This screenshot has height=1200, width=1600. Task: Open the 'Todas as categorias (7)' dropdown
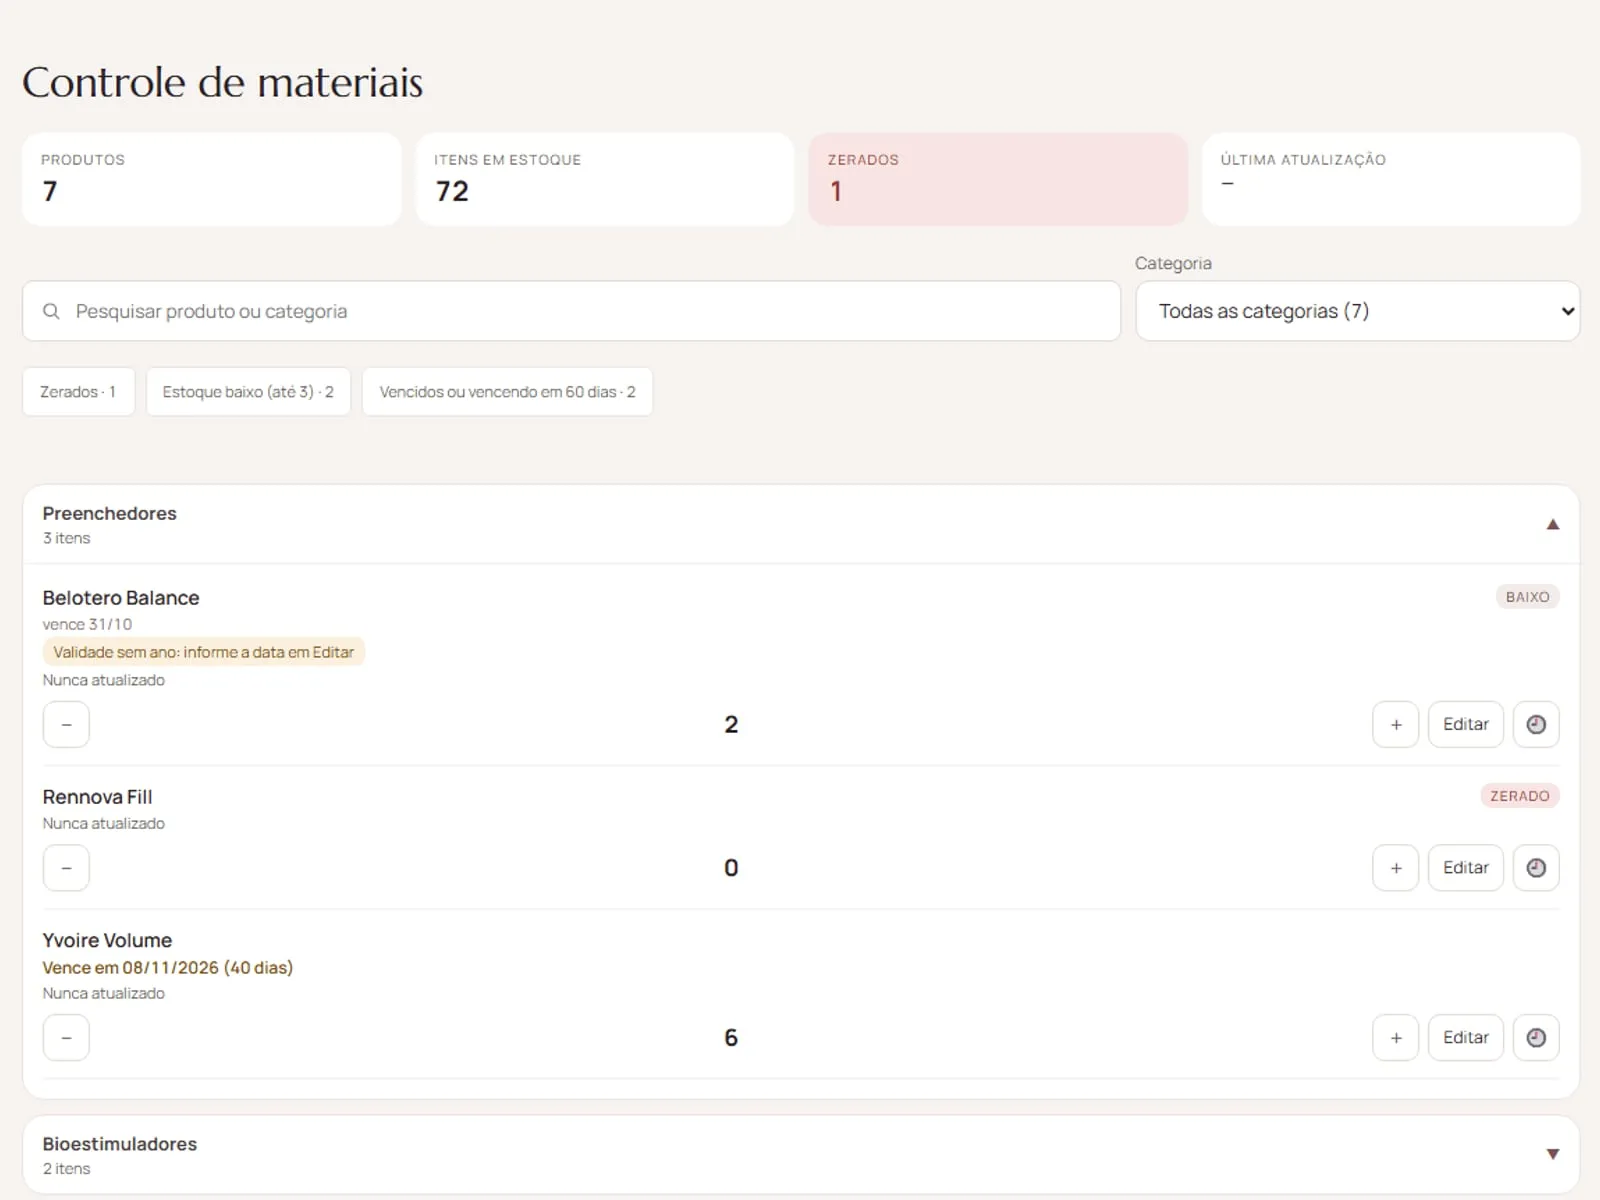pos(1358,311)
